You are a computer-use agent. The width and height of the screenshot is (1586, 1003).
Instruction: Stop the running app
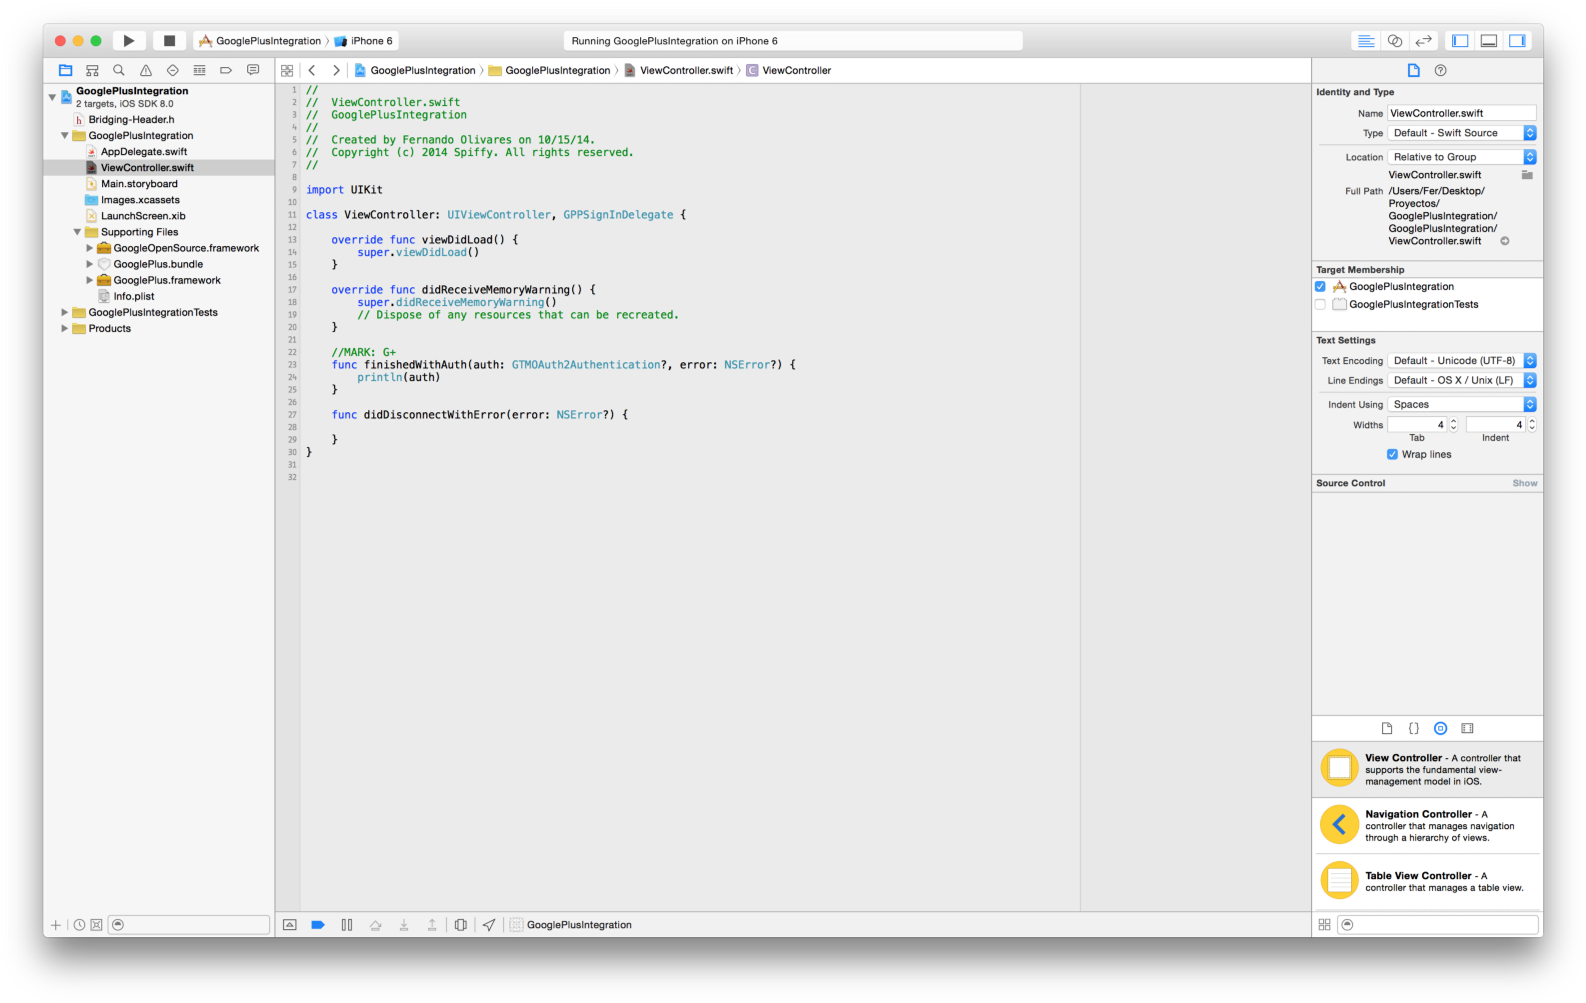pyautogui.click(x=169, y=41)
